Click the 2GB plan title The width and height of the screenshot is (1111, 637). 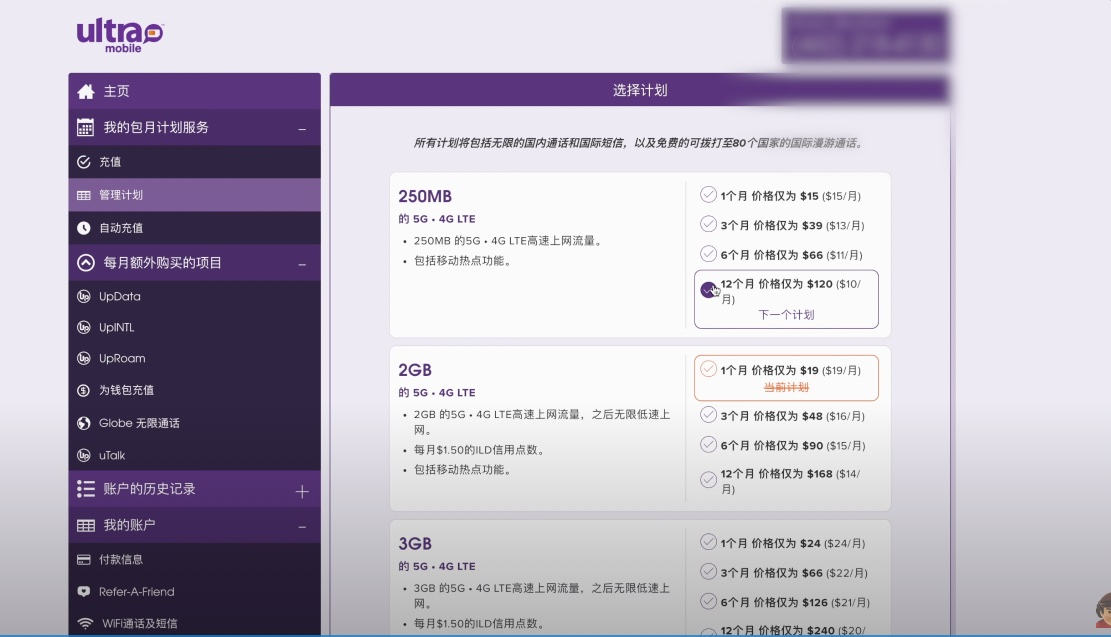coord(414,370)
